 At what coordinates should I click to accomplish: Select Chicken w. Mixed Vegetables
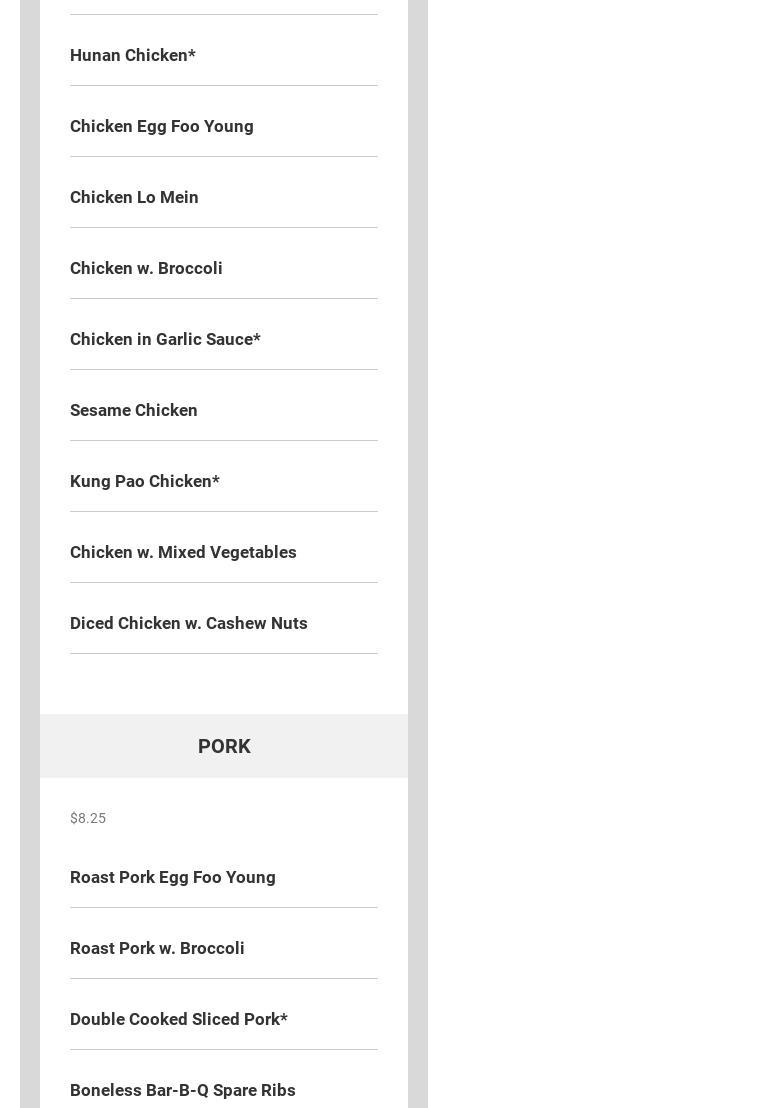(x=183, y=552)
